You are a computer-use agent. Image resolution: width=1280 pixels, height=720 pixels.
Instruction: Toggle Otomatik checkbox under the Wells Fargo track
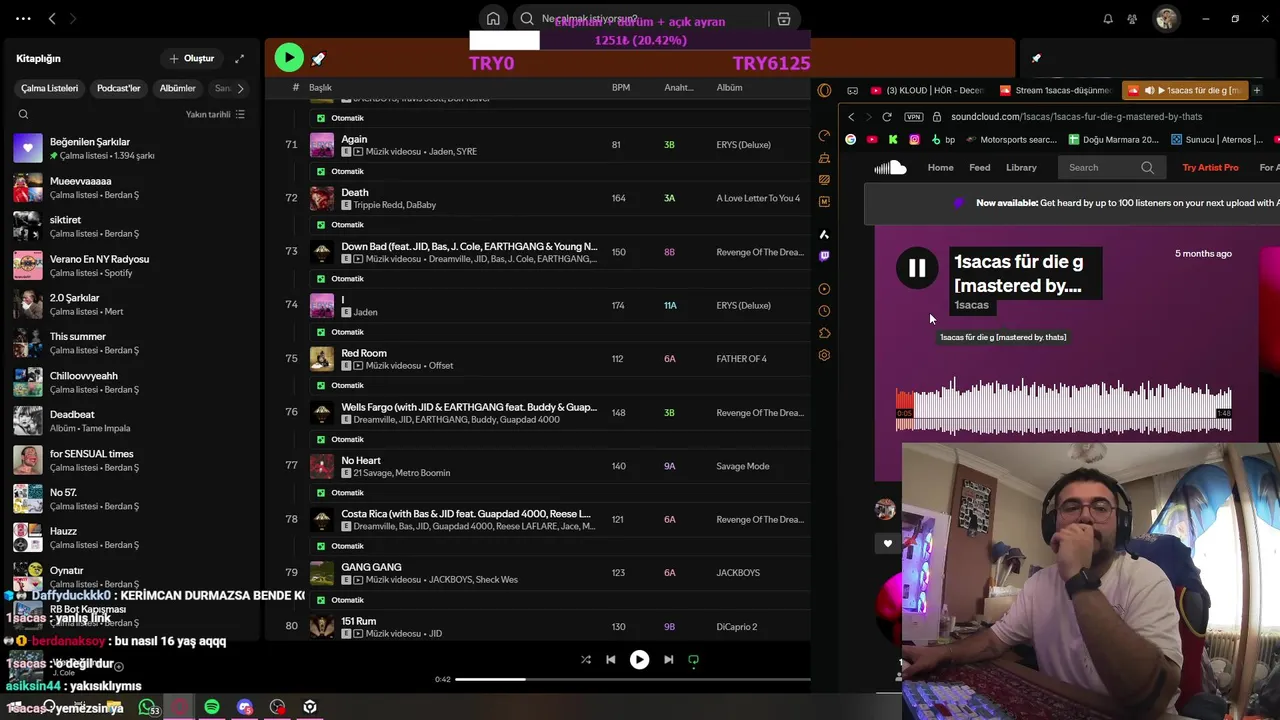click(321, 440)
